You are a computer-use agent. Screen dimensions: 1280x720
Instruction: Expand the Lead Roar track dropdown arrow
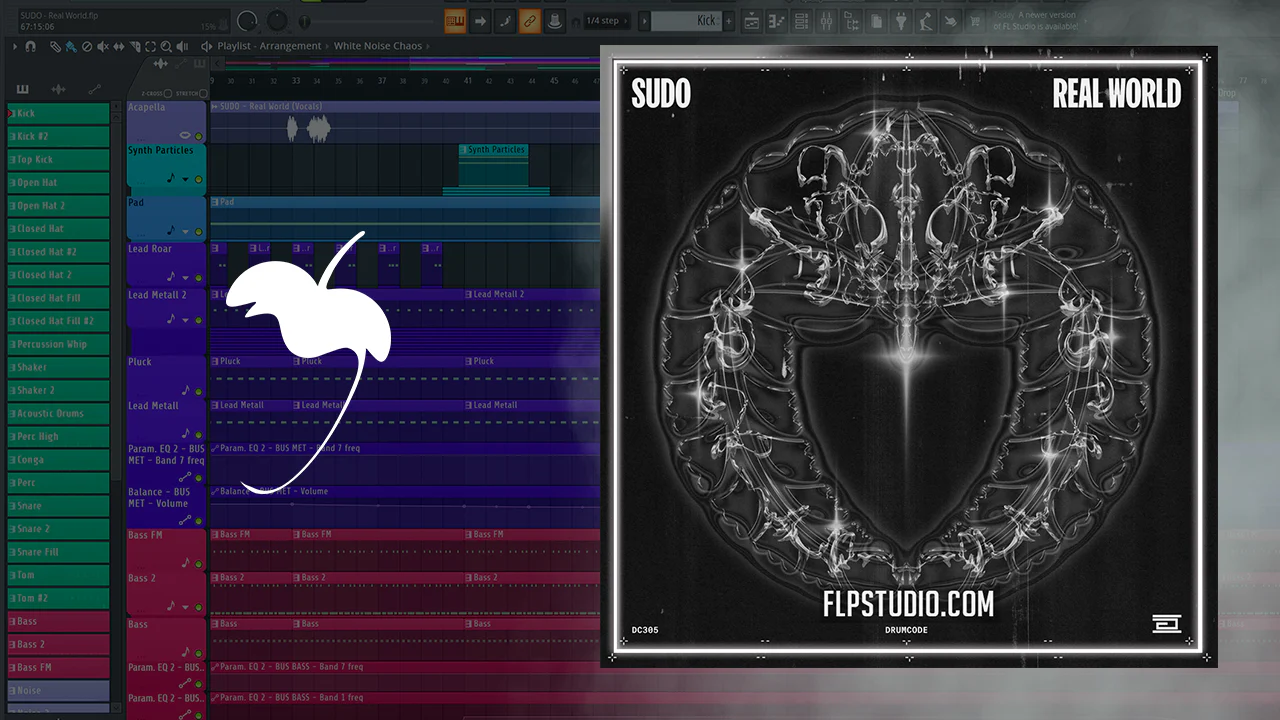(x=185, y=277)
